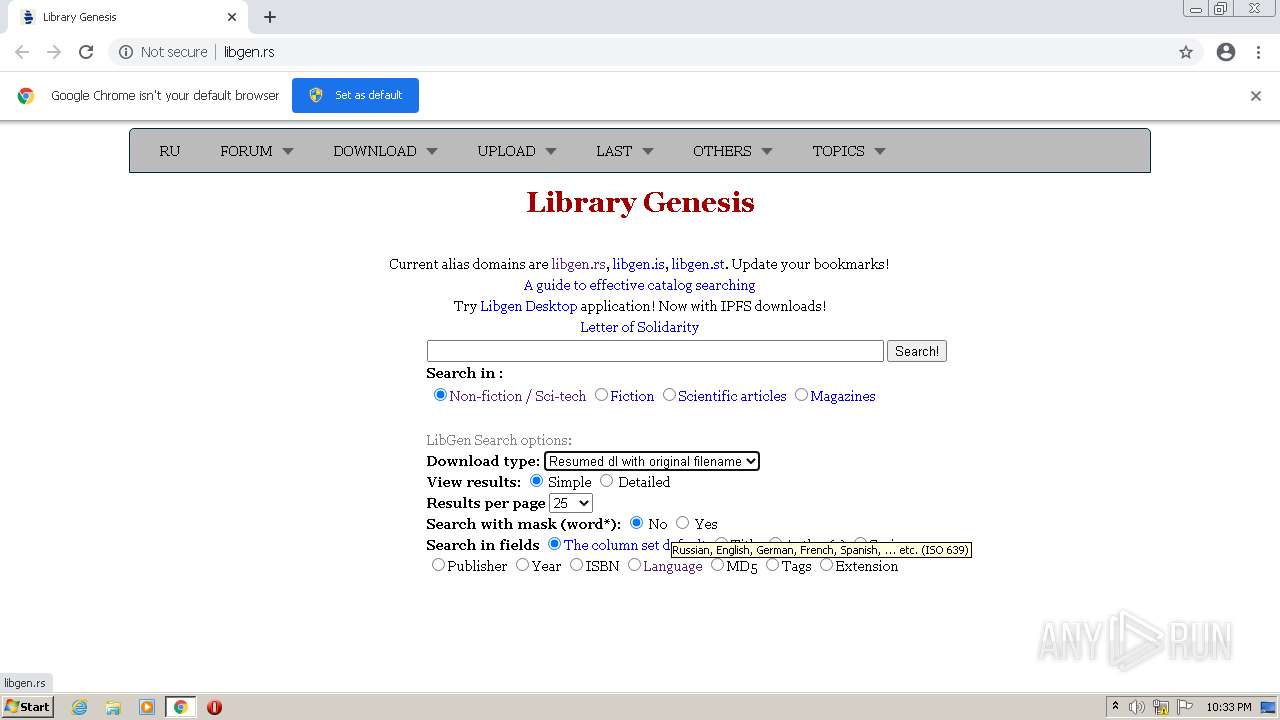Open the OTHERS menu
The height and width of the screenshot is (720, 1280).
[x=732, y=151]
